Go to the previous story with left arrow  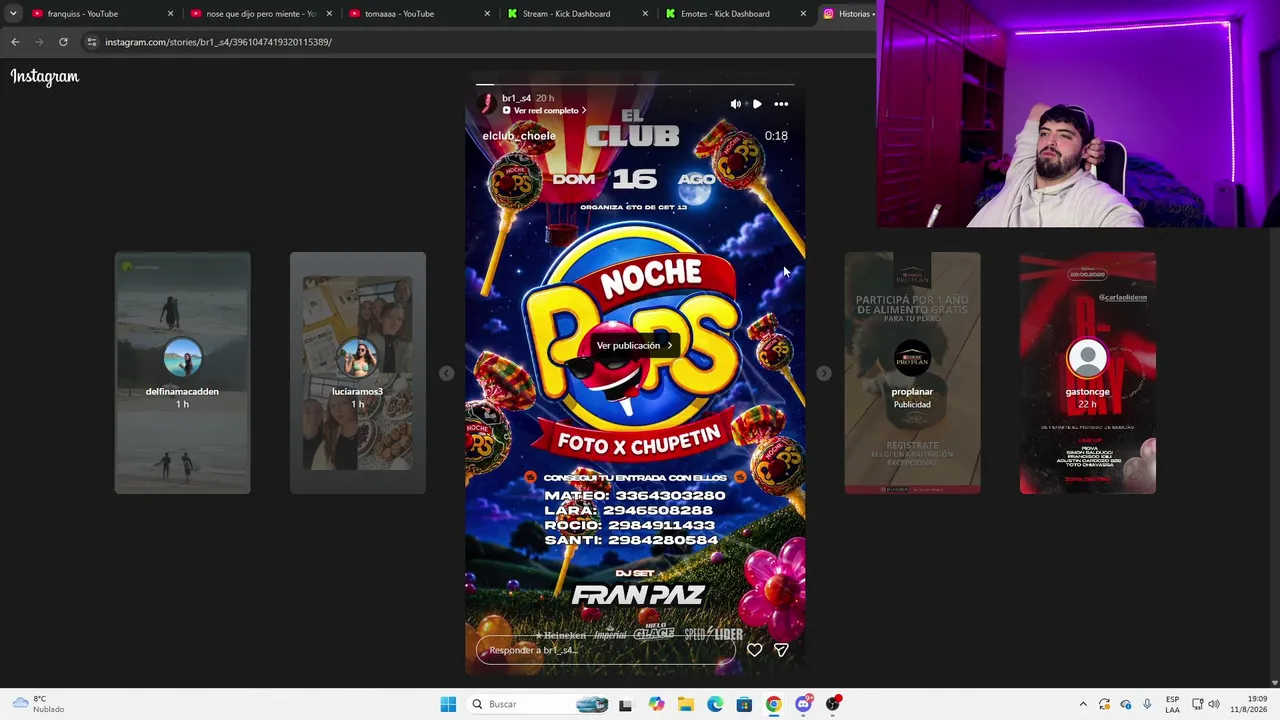(x=447, y=373)
